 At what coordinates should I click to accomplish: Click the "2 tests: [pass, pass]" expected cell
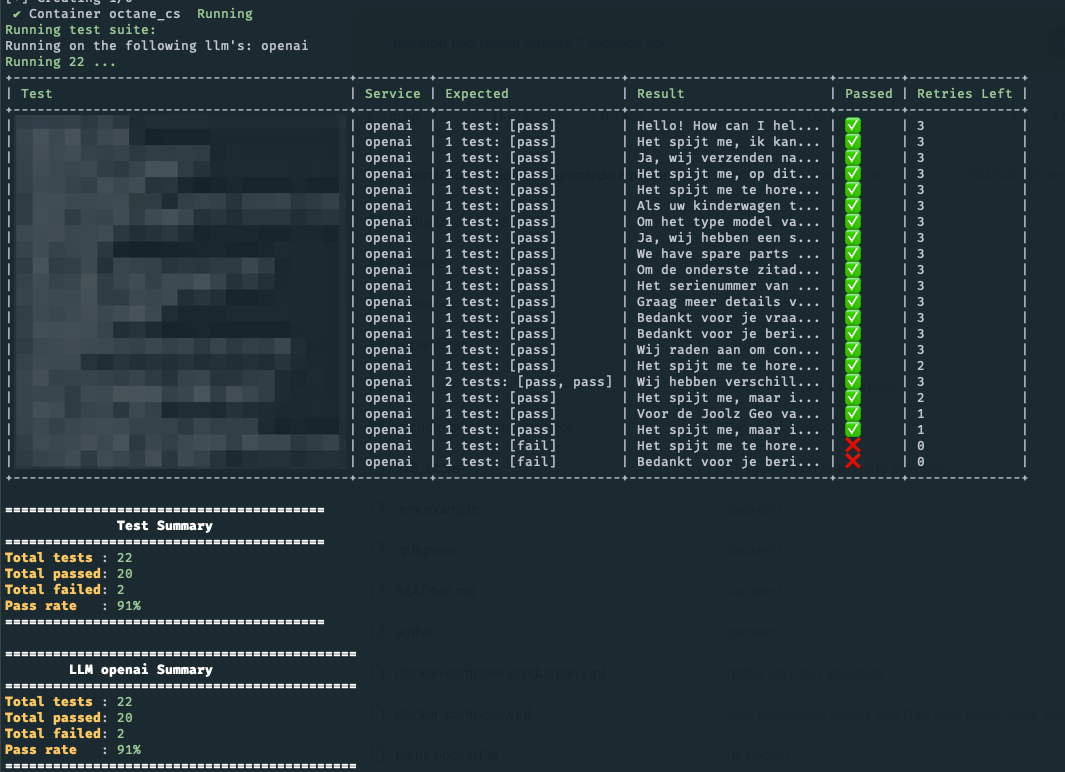[x=529, y=382]
